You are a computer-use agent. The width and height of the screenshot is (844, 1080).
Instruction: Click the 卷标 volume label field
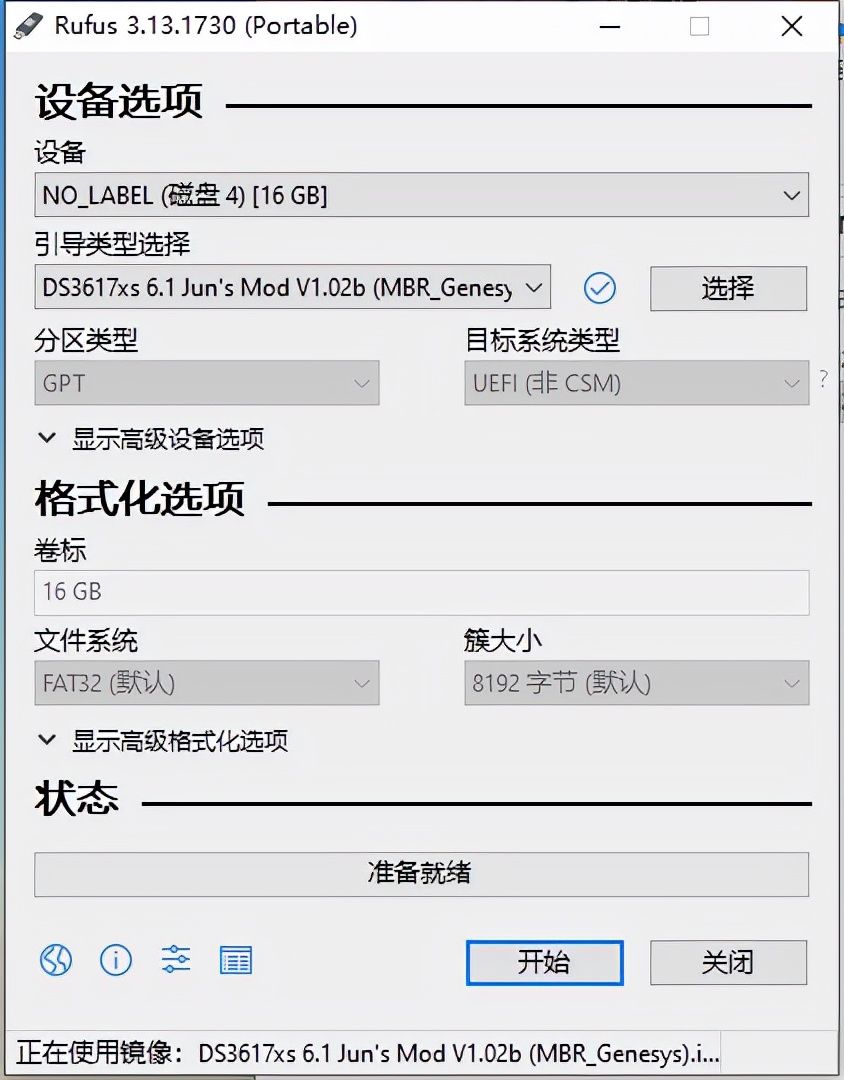coord(421,592)
